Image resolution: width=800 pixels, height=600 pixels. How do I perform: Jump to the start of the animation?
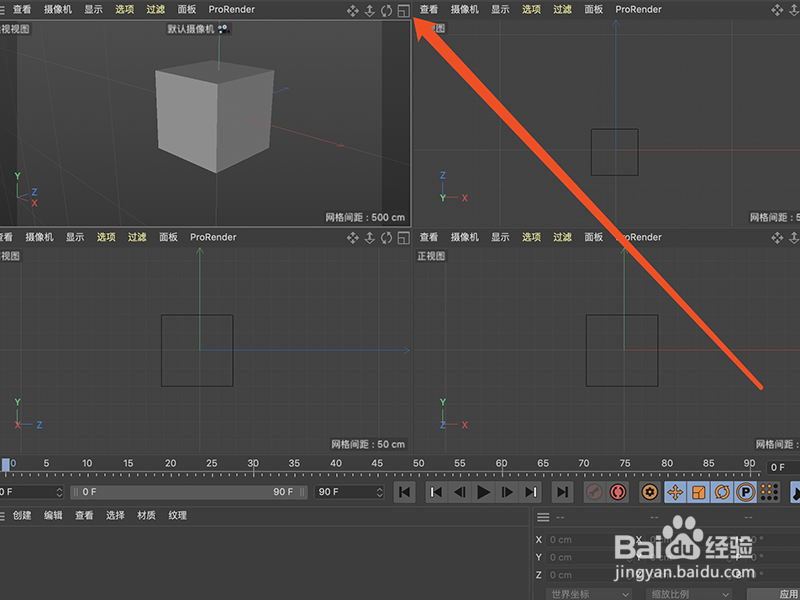click(405, 492)
